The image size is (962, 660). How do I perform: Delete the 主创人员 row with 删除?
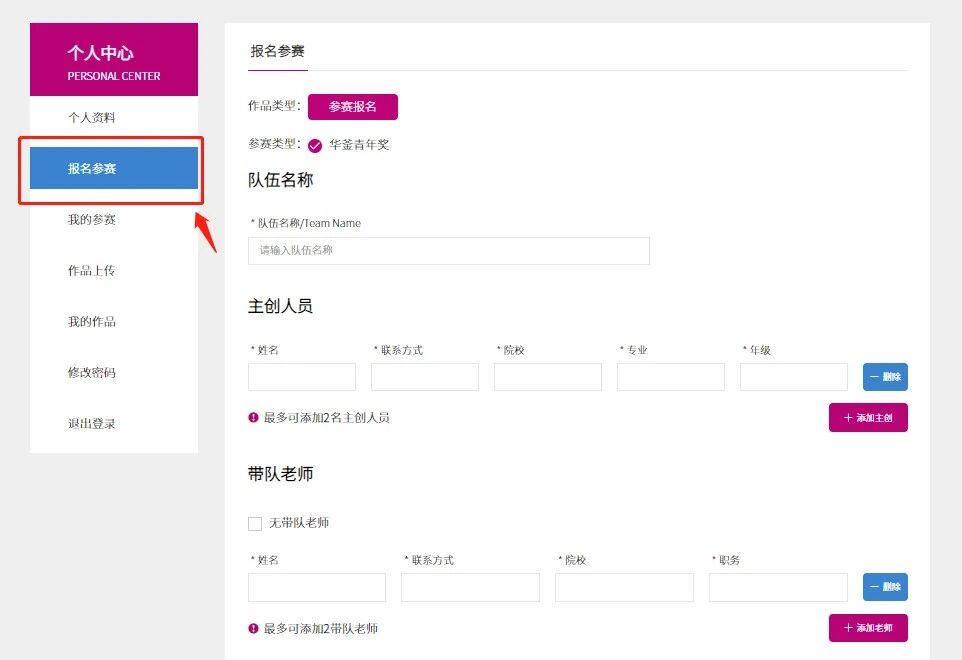885,377
